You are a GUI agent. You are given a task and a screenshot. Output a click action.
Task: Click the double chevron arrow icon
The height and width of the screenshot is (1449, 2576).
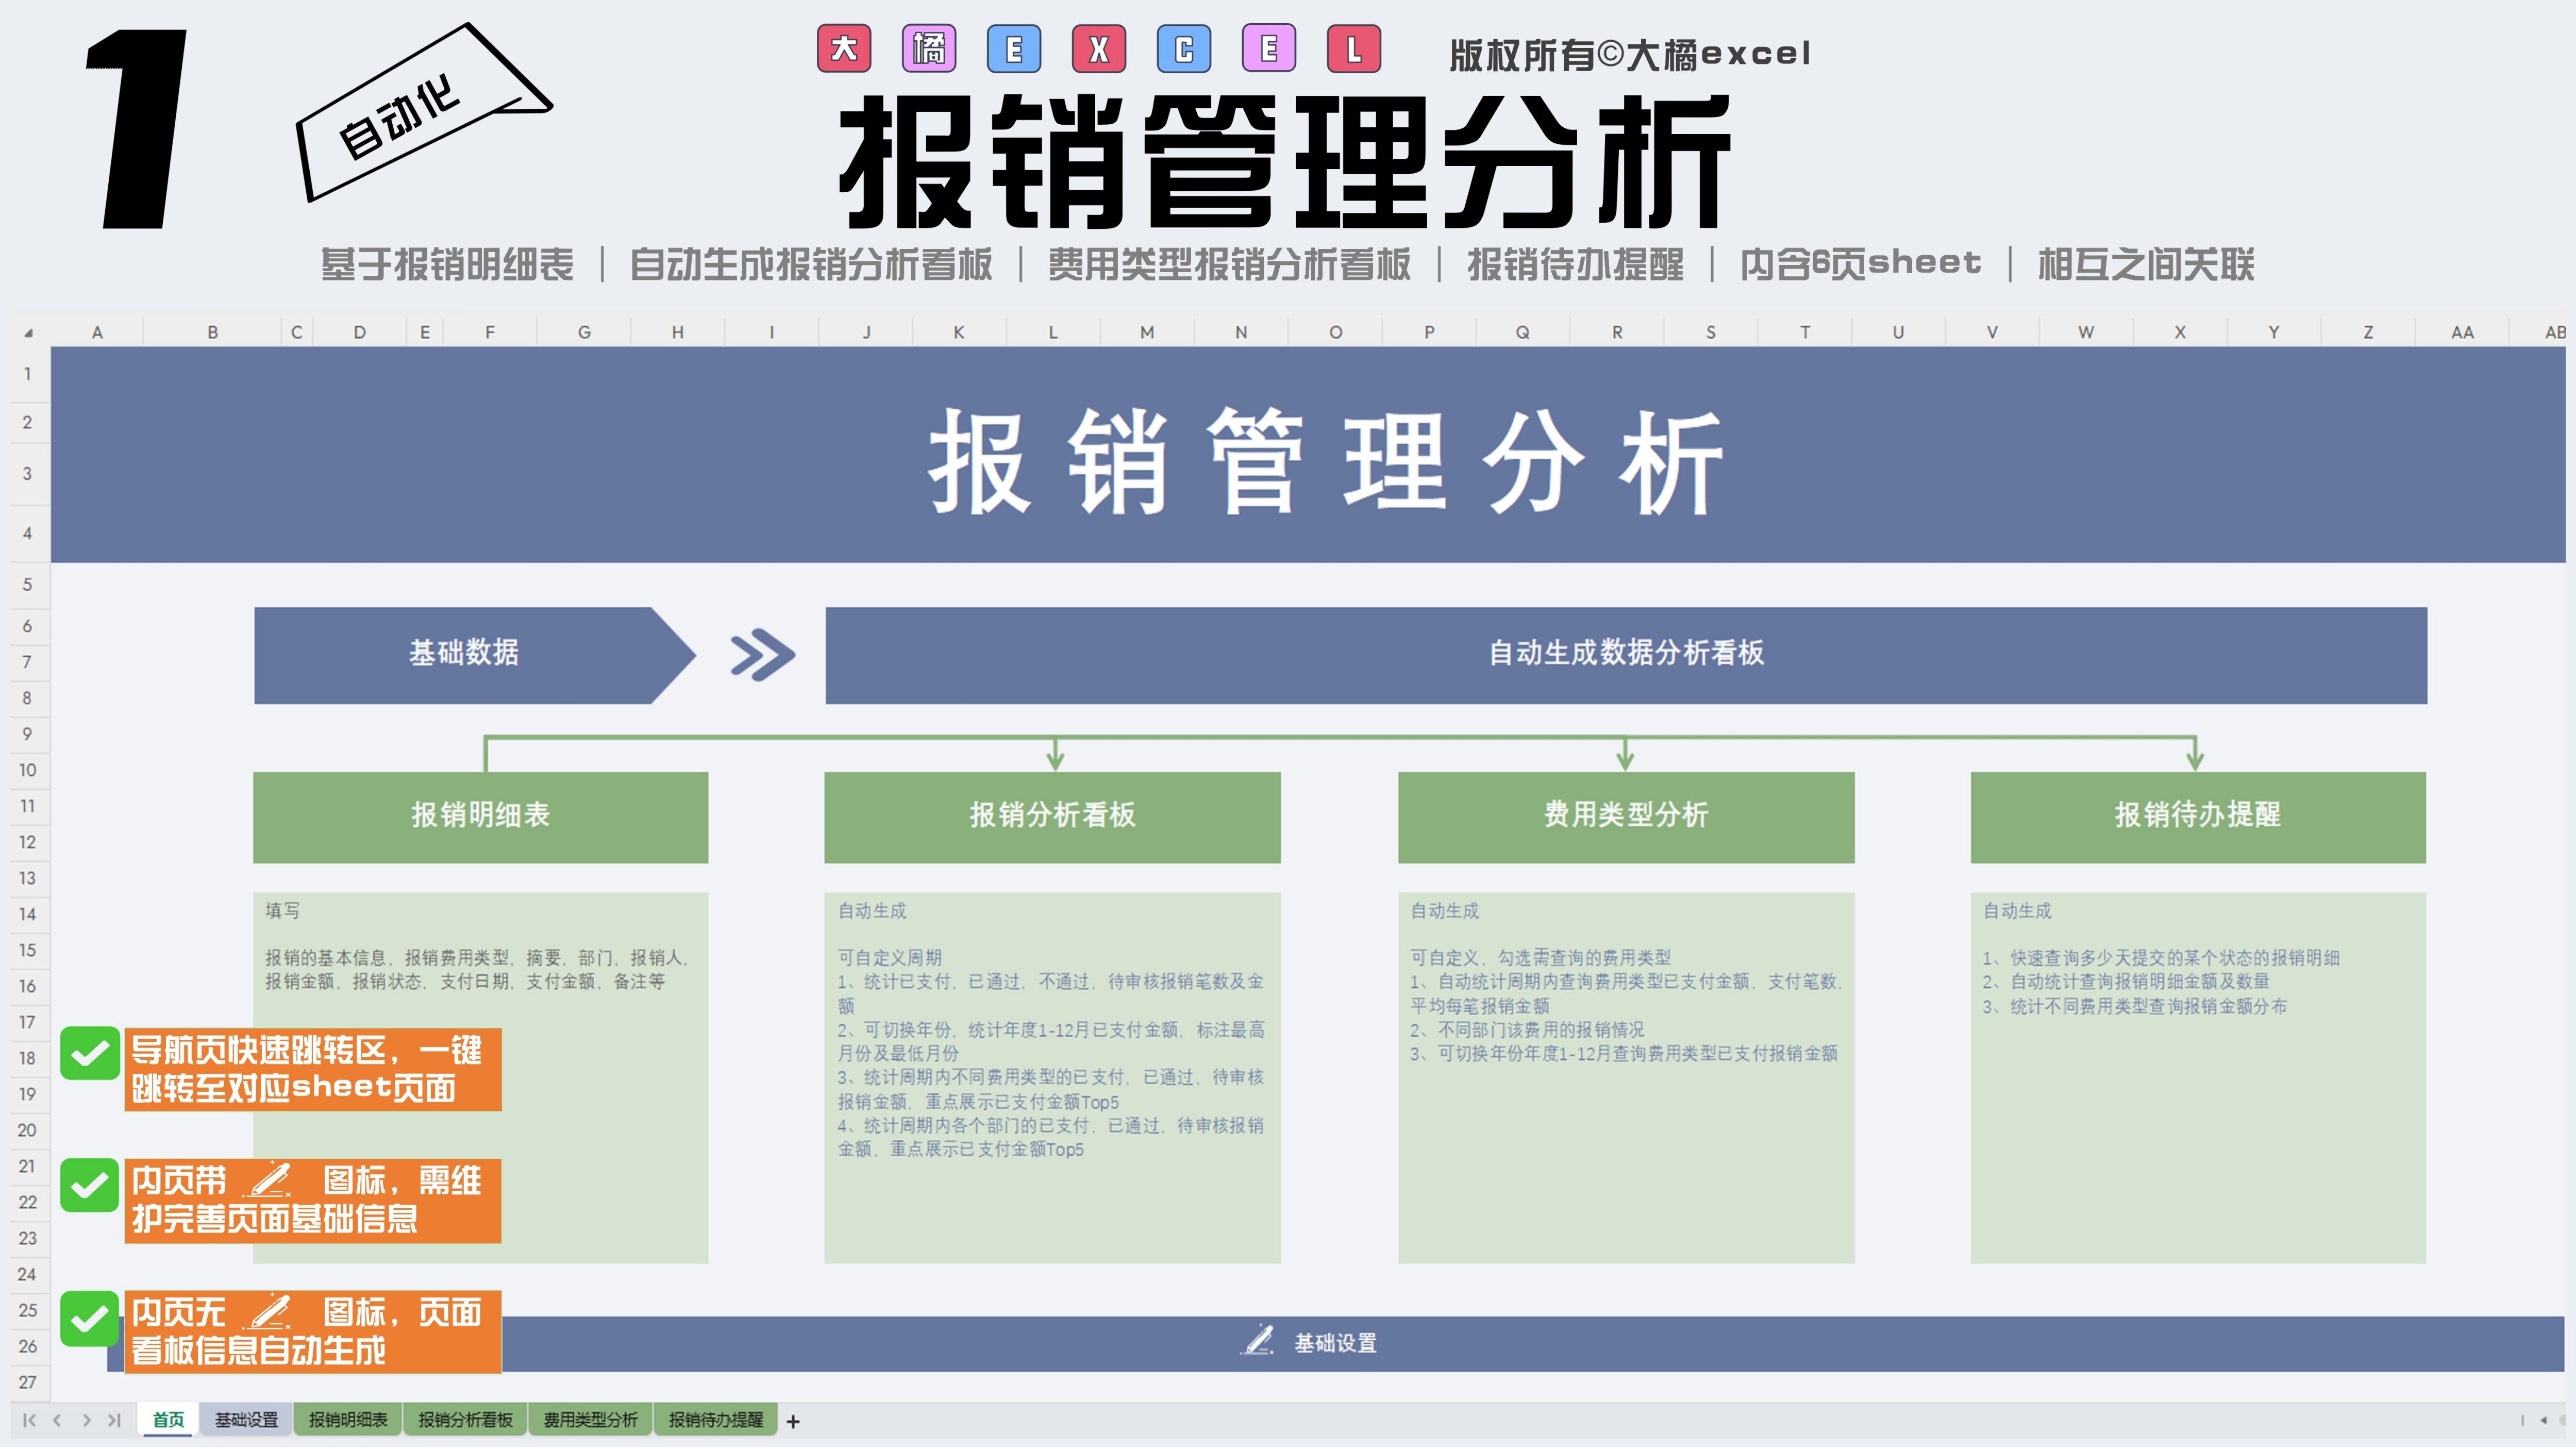click(762, 655)
